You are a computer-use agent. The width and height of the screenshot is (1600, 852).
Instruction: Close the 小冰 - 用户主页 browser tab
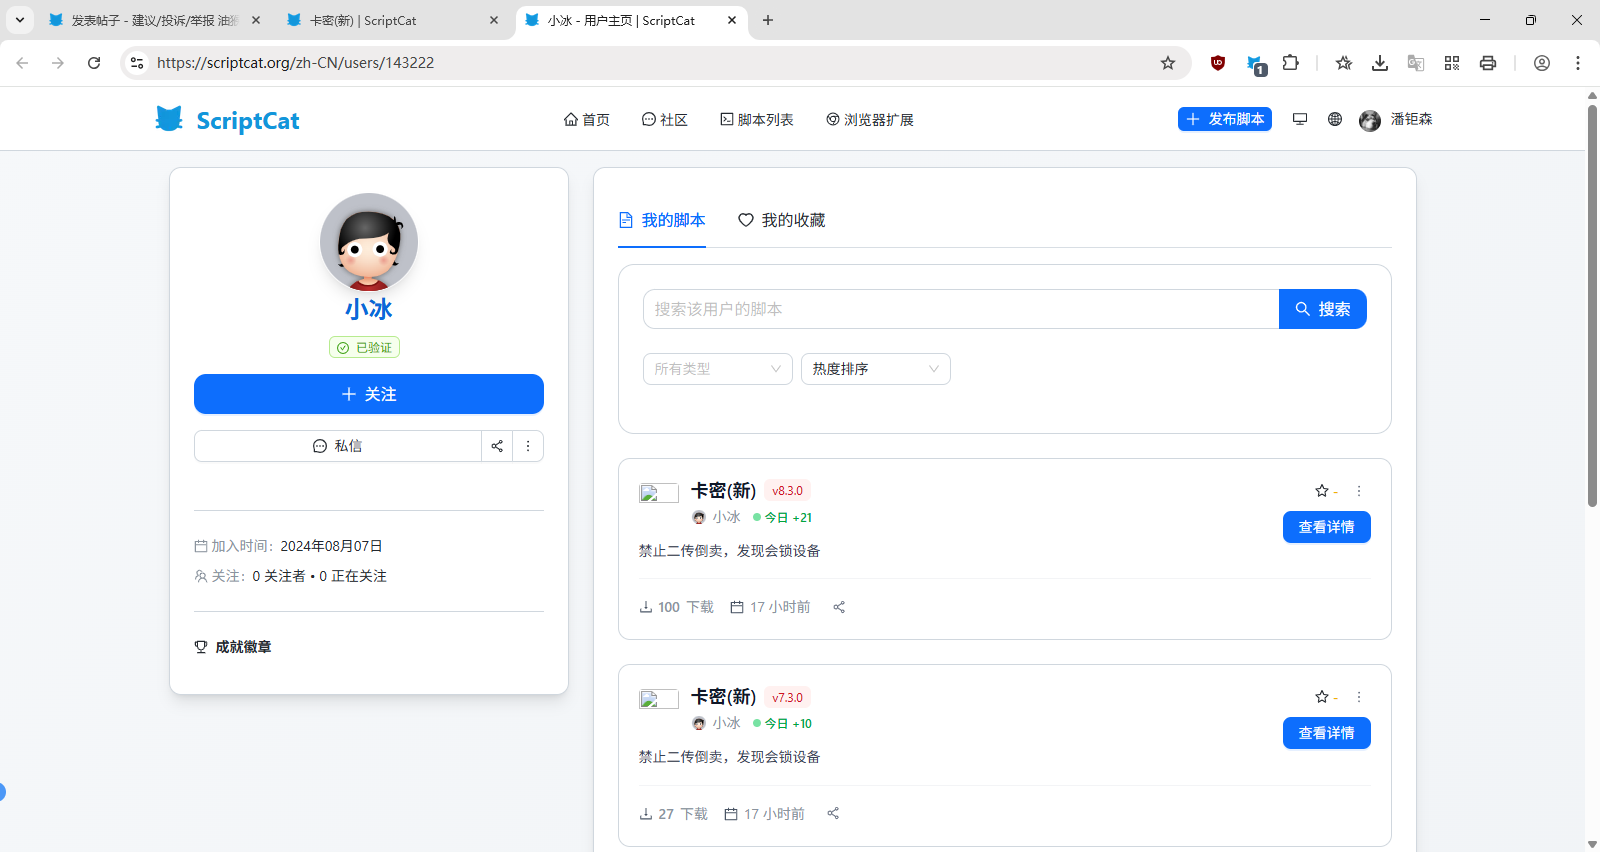click(732, 20)
